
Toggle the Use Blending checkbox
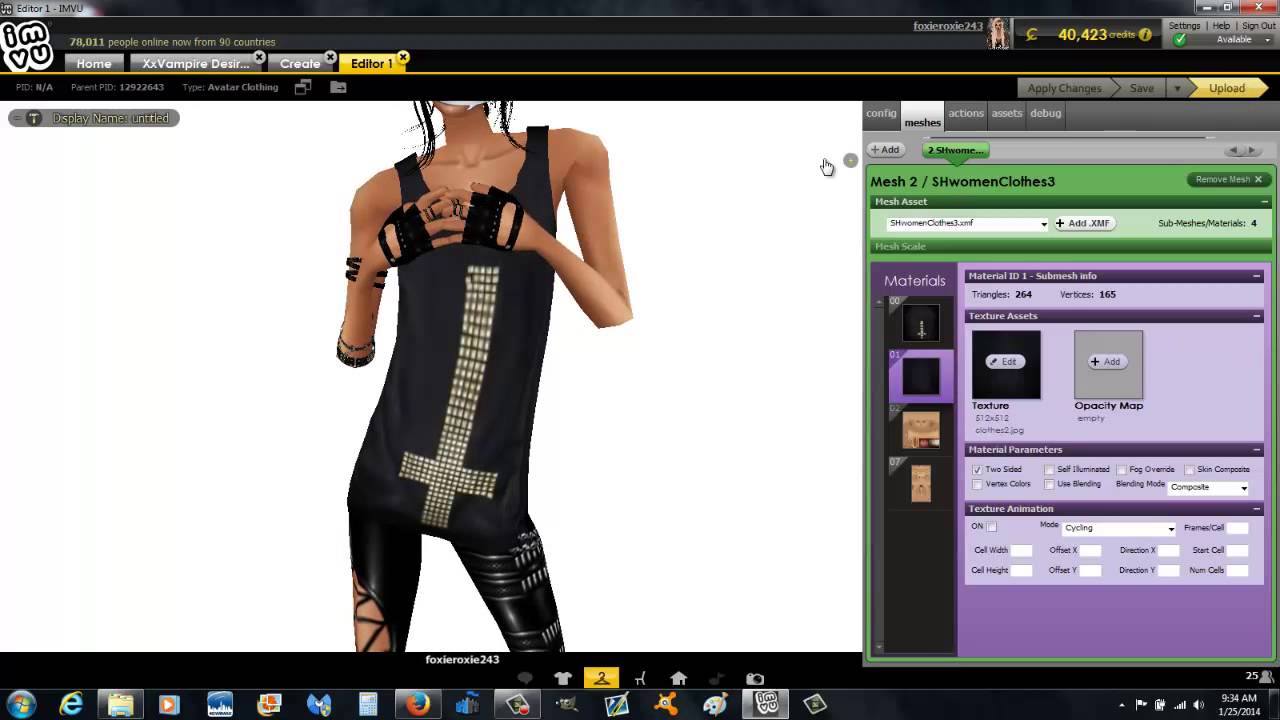(1049, 485)
